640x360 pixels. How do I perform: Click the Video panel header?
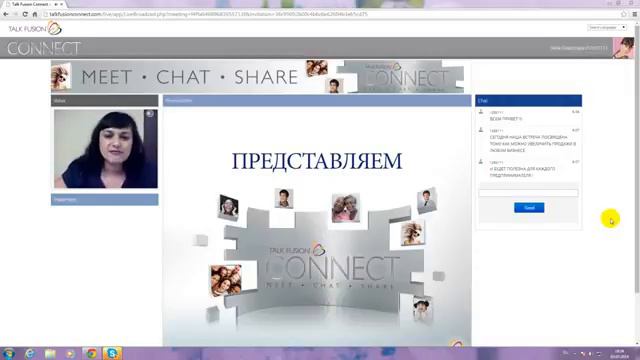[x=104, y=100]
